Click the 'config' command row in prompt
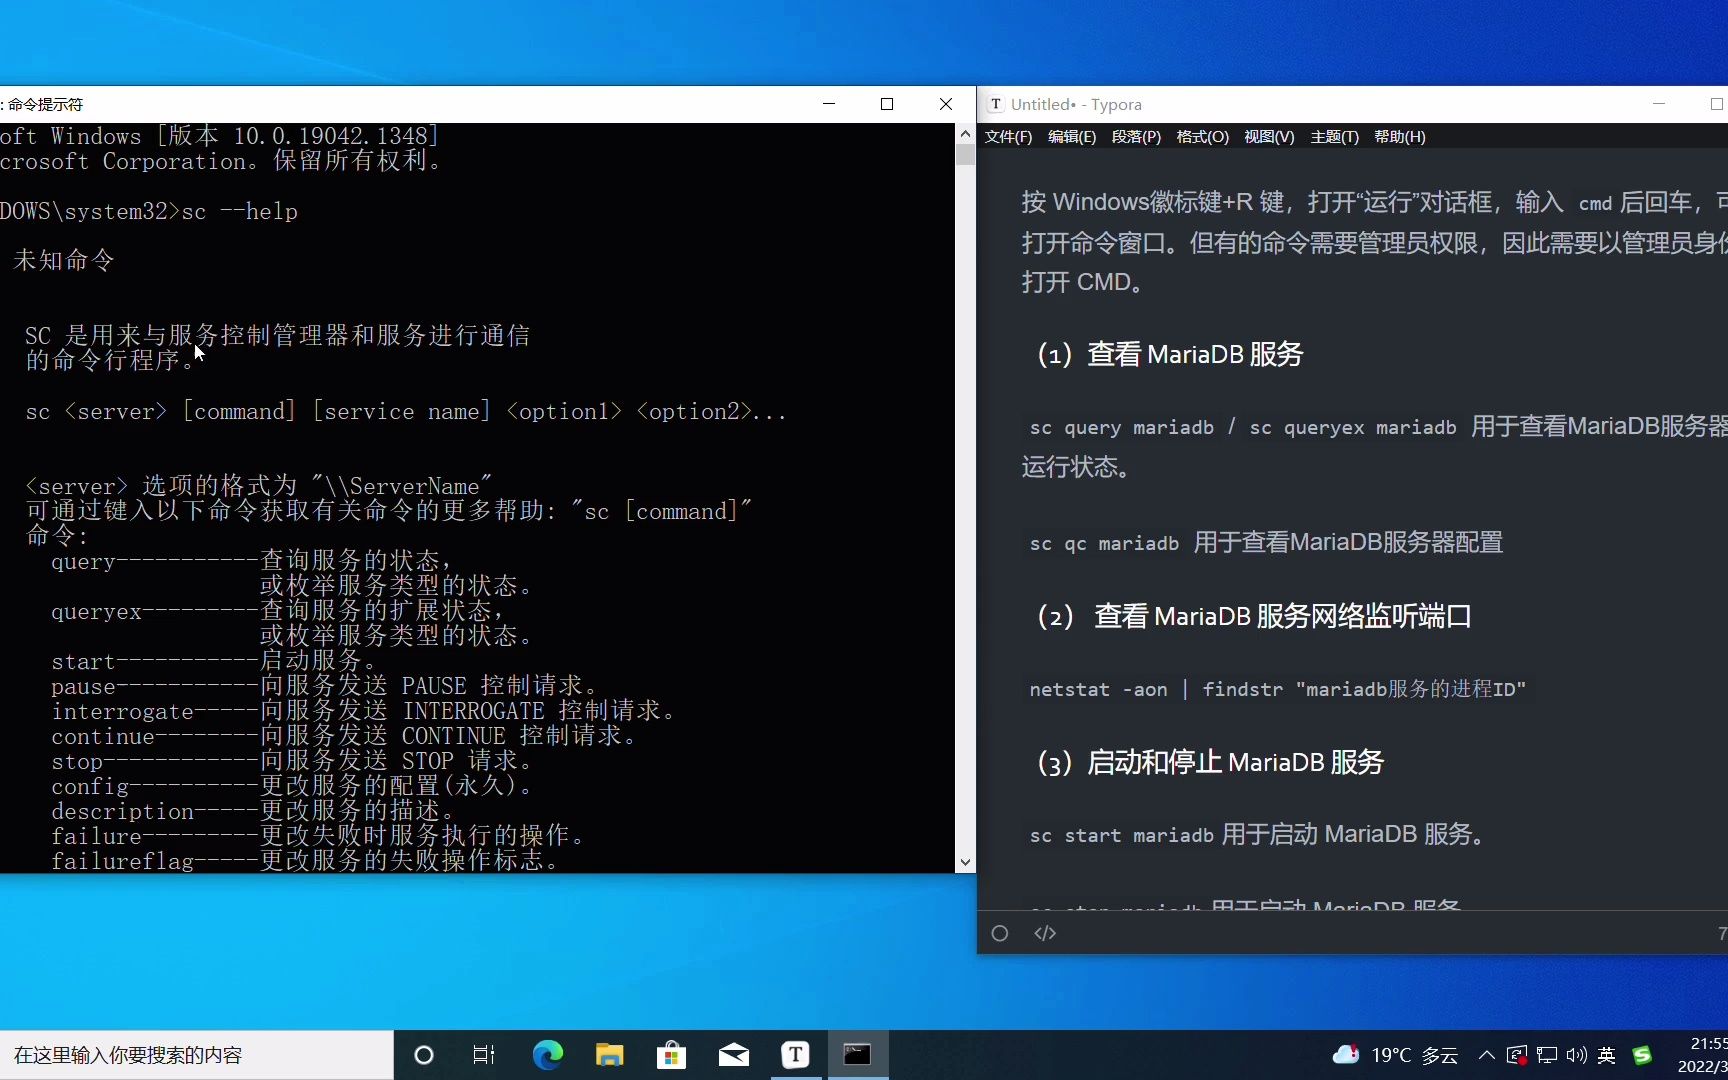The width and height of the screenshot is (1728, 1080). click(291, 786)
